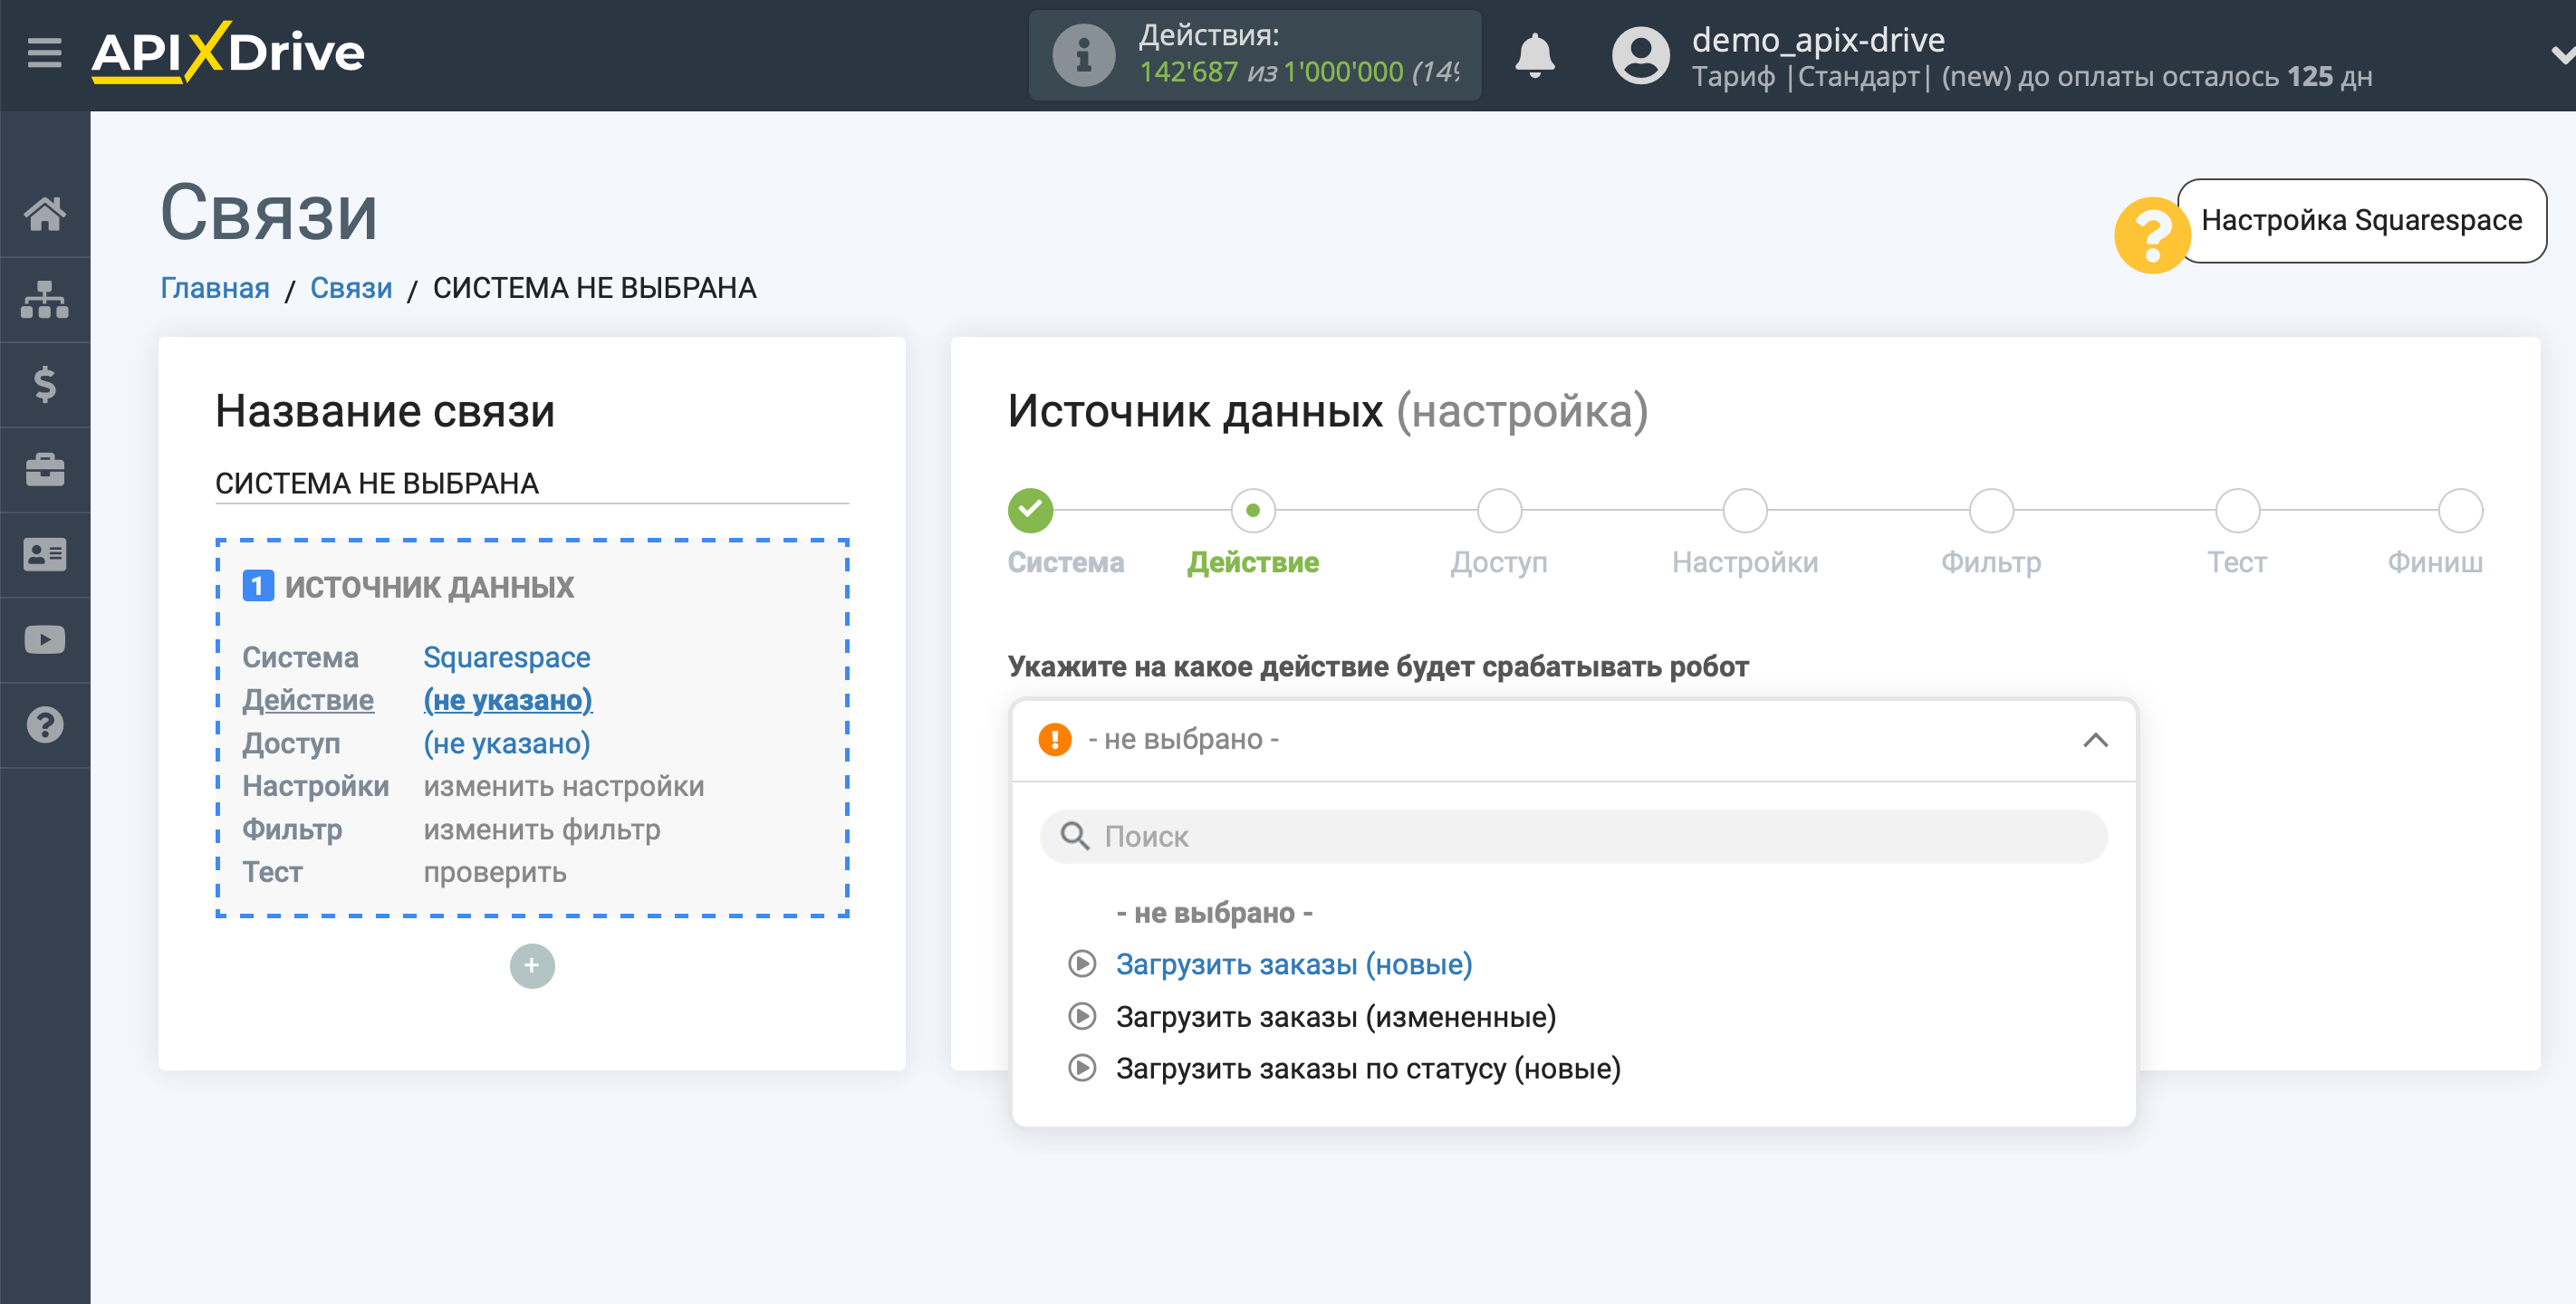Viewport: 2576px width, 1304px height.
Task: Click the Доступ step circle
Action: click(x=1499, y=511)
